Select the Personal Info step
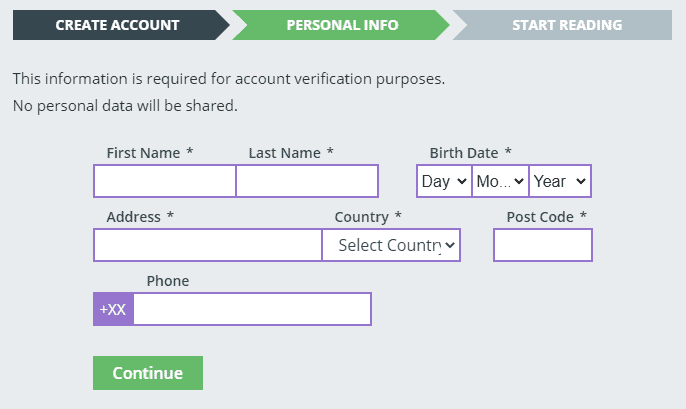This screenshot has width=686, height=409. coord(342,25)
